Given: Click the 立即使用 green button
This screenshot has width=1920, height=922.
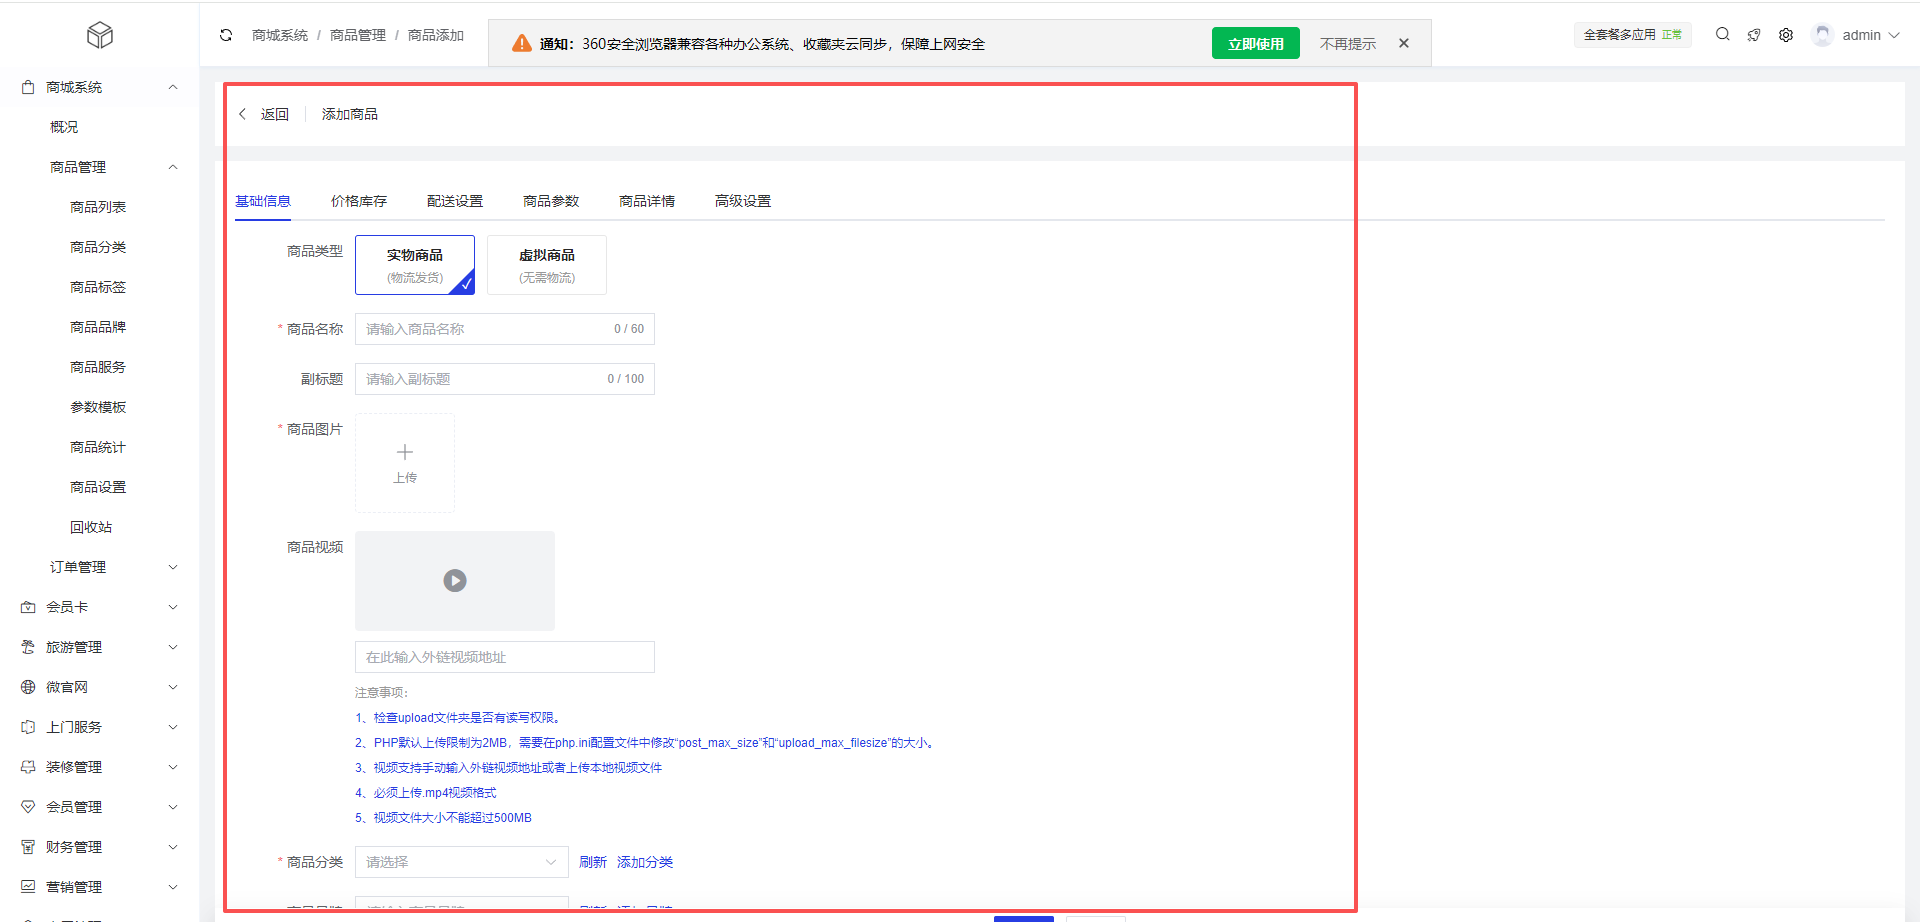Looking at the screenshot, I should (x=1255, y=44).
